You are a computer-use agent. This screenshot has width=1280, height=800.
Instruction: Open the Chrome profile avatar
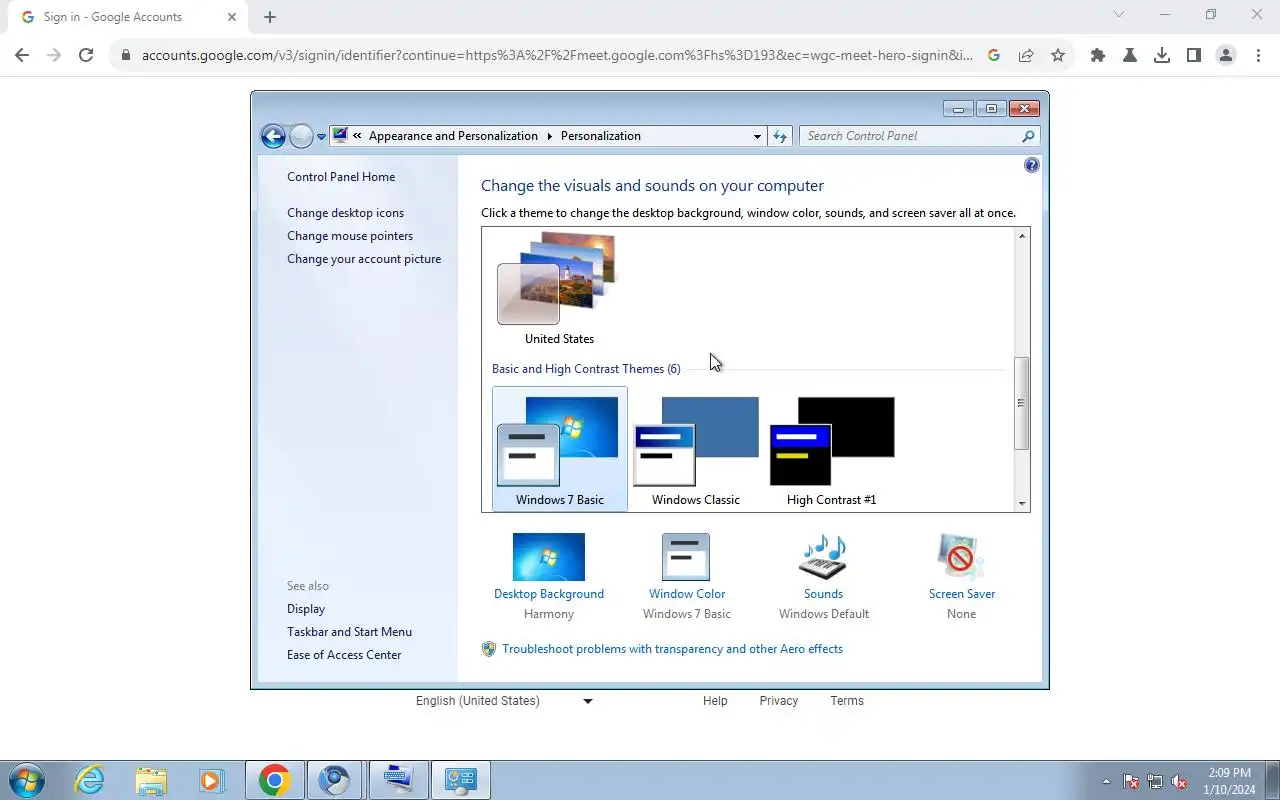coord(1226,55)
